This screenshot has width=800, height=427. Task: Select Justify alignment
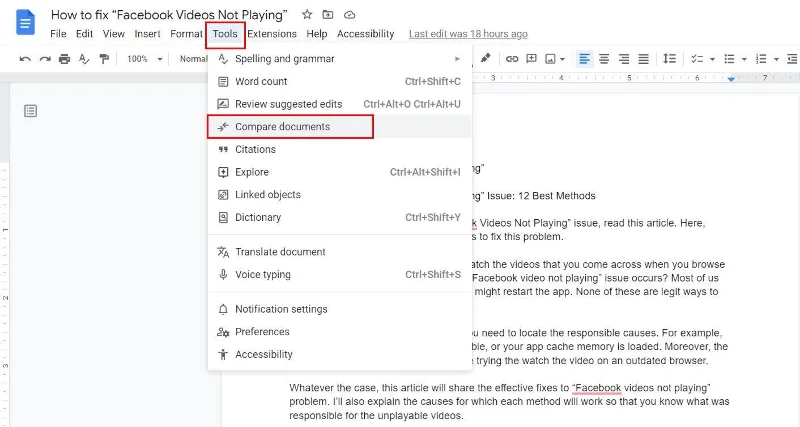[x=643, y=59]
